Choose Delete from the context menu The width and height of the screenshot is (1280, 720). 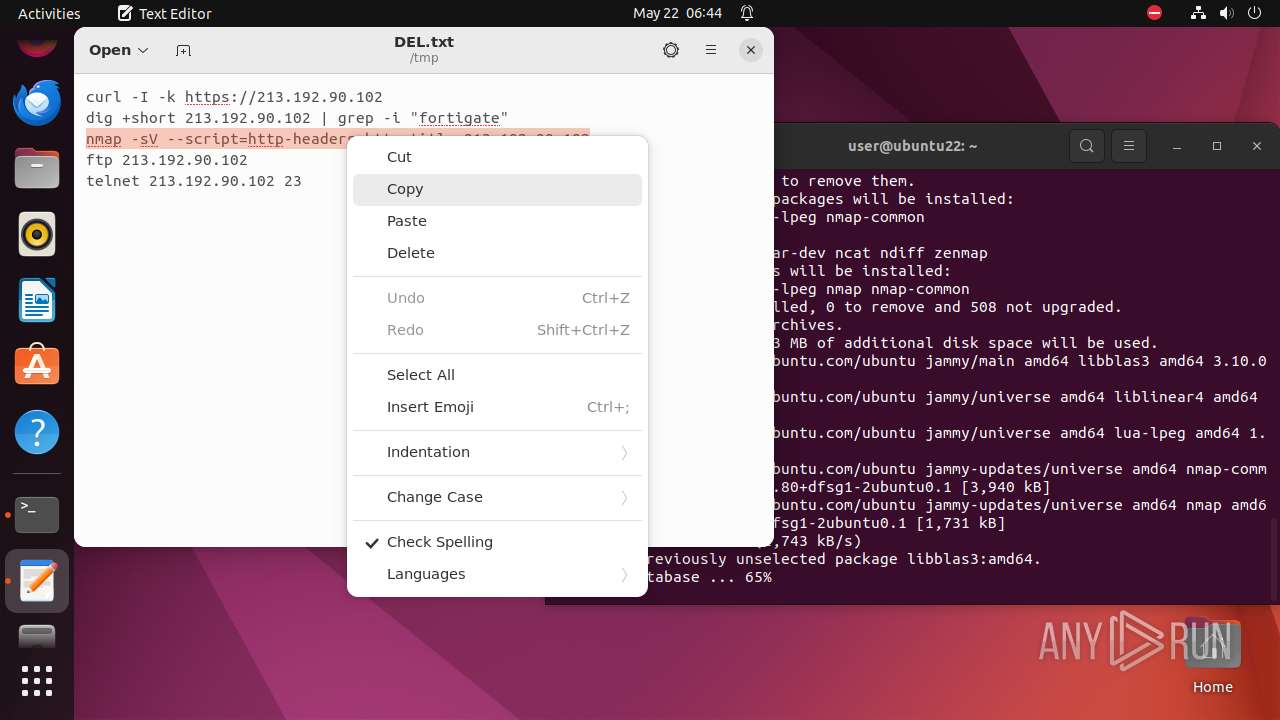(497, 253)
